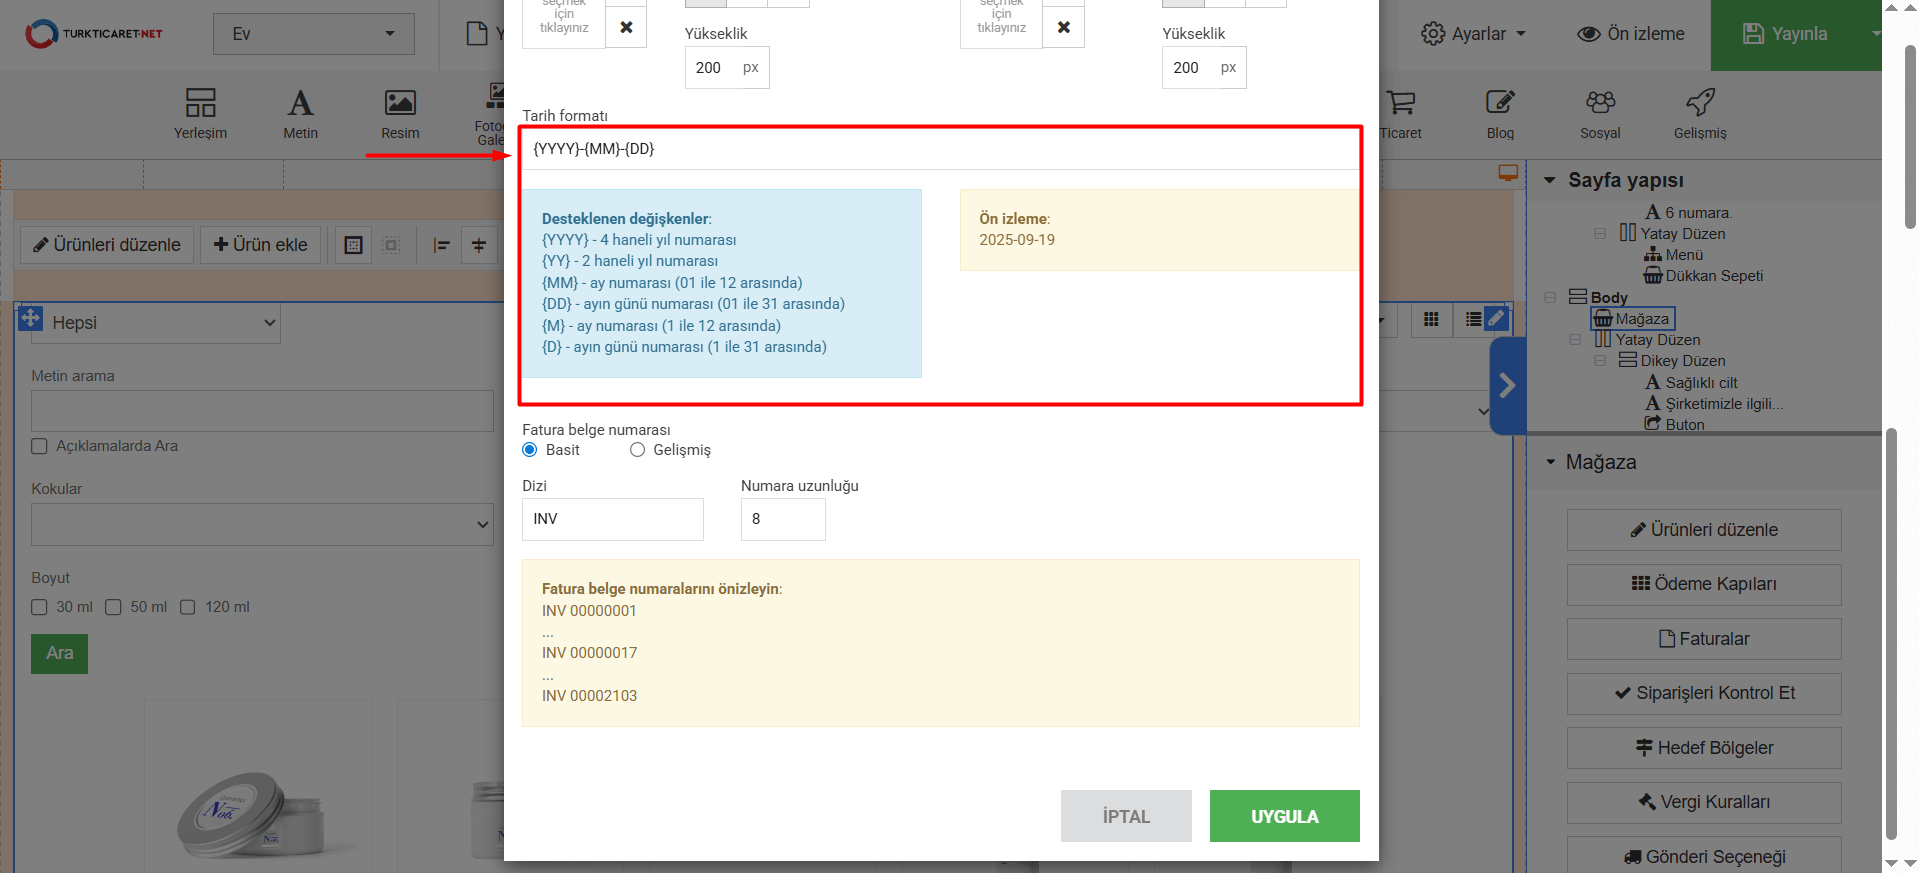Screen dimensions: 1919x873
Task: Select the Resim image tool
Action: point(400,113)
